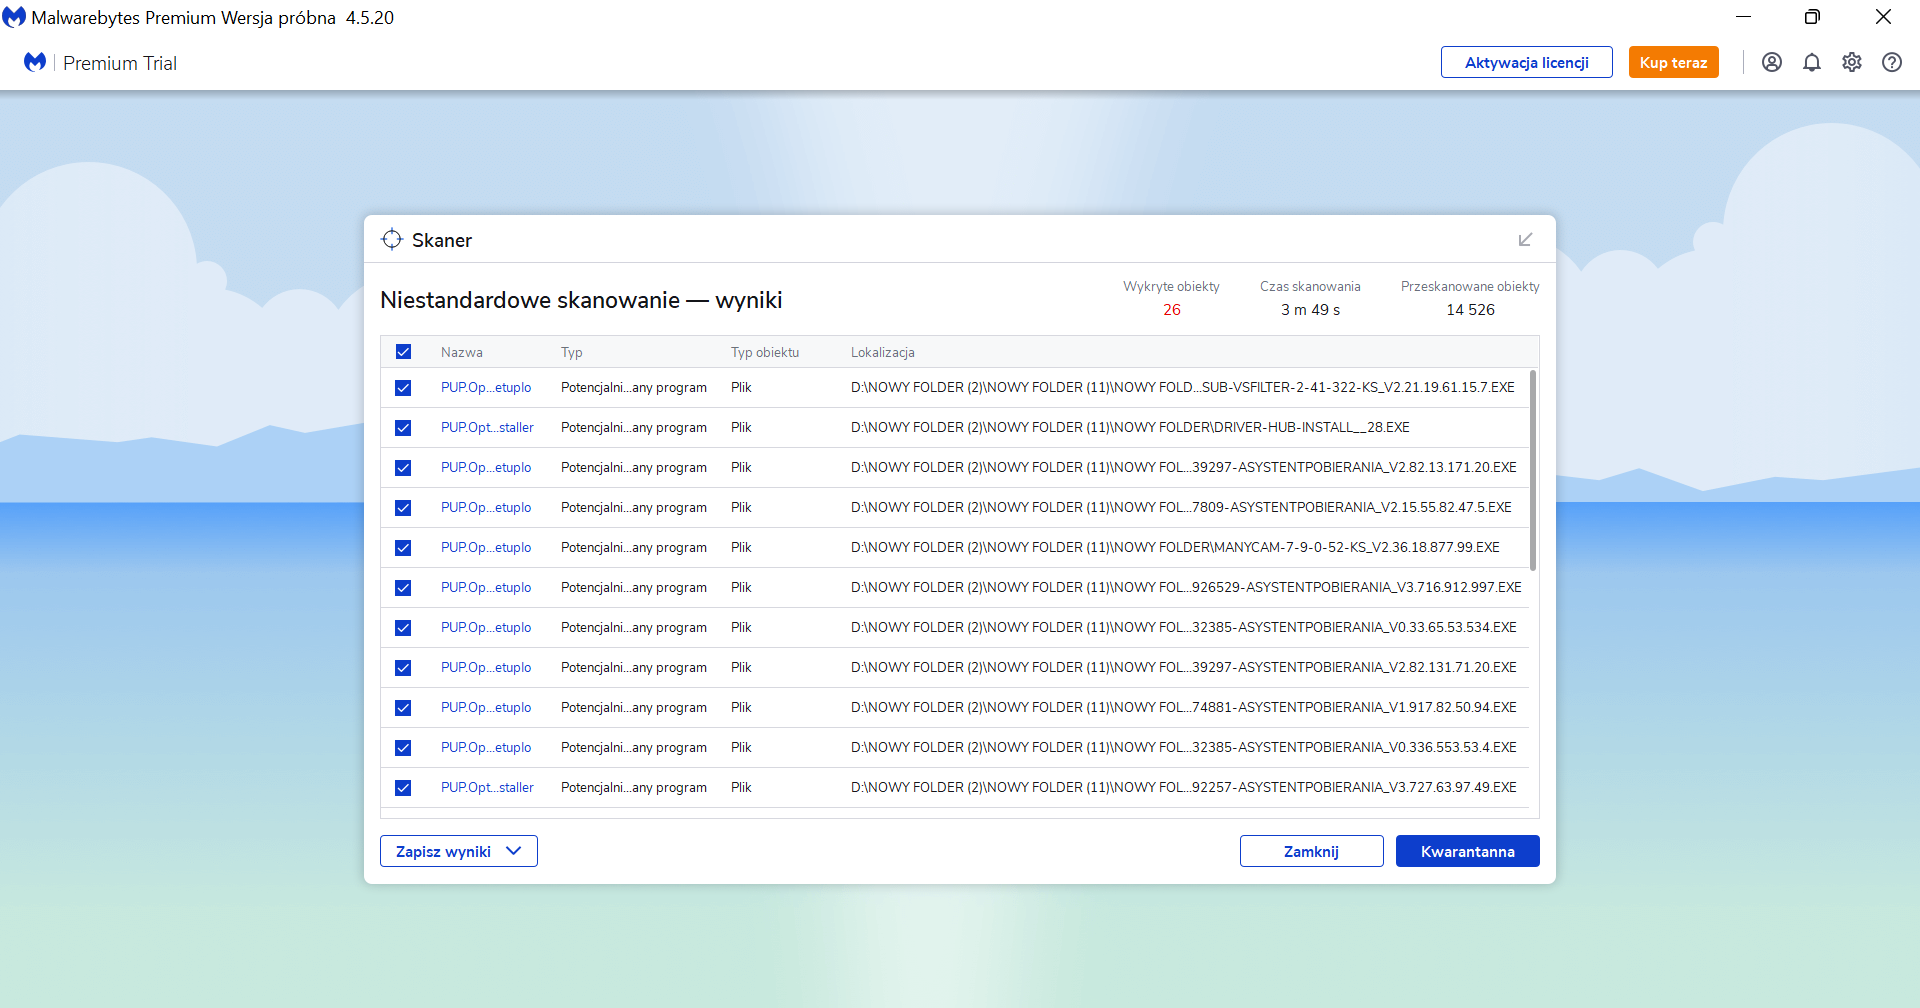This screenshot has height=1008, width=1920.
Task: Click the Malwarebytes logo beside Premium Trial
Action: (35, 62)
